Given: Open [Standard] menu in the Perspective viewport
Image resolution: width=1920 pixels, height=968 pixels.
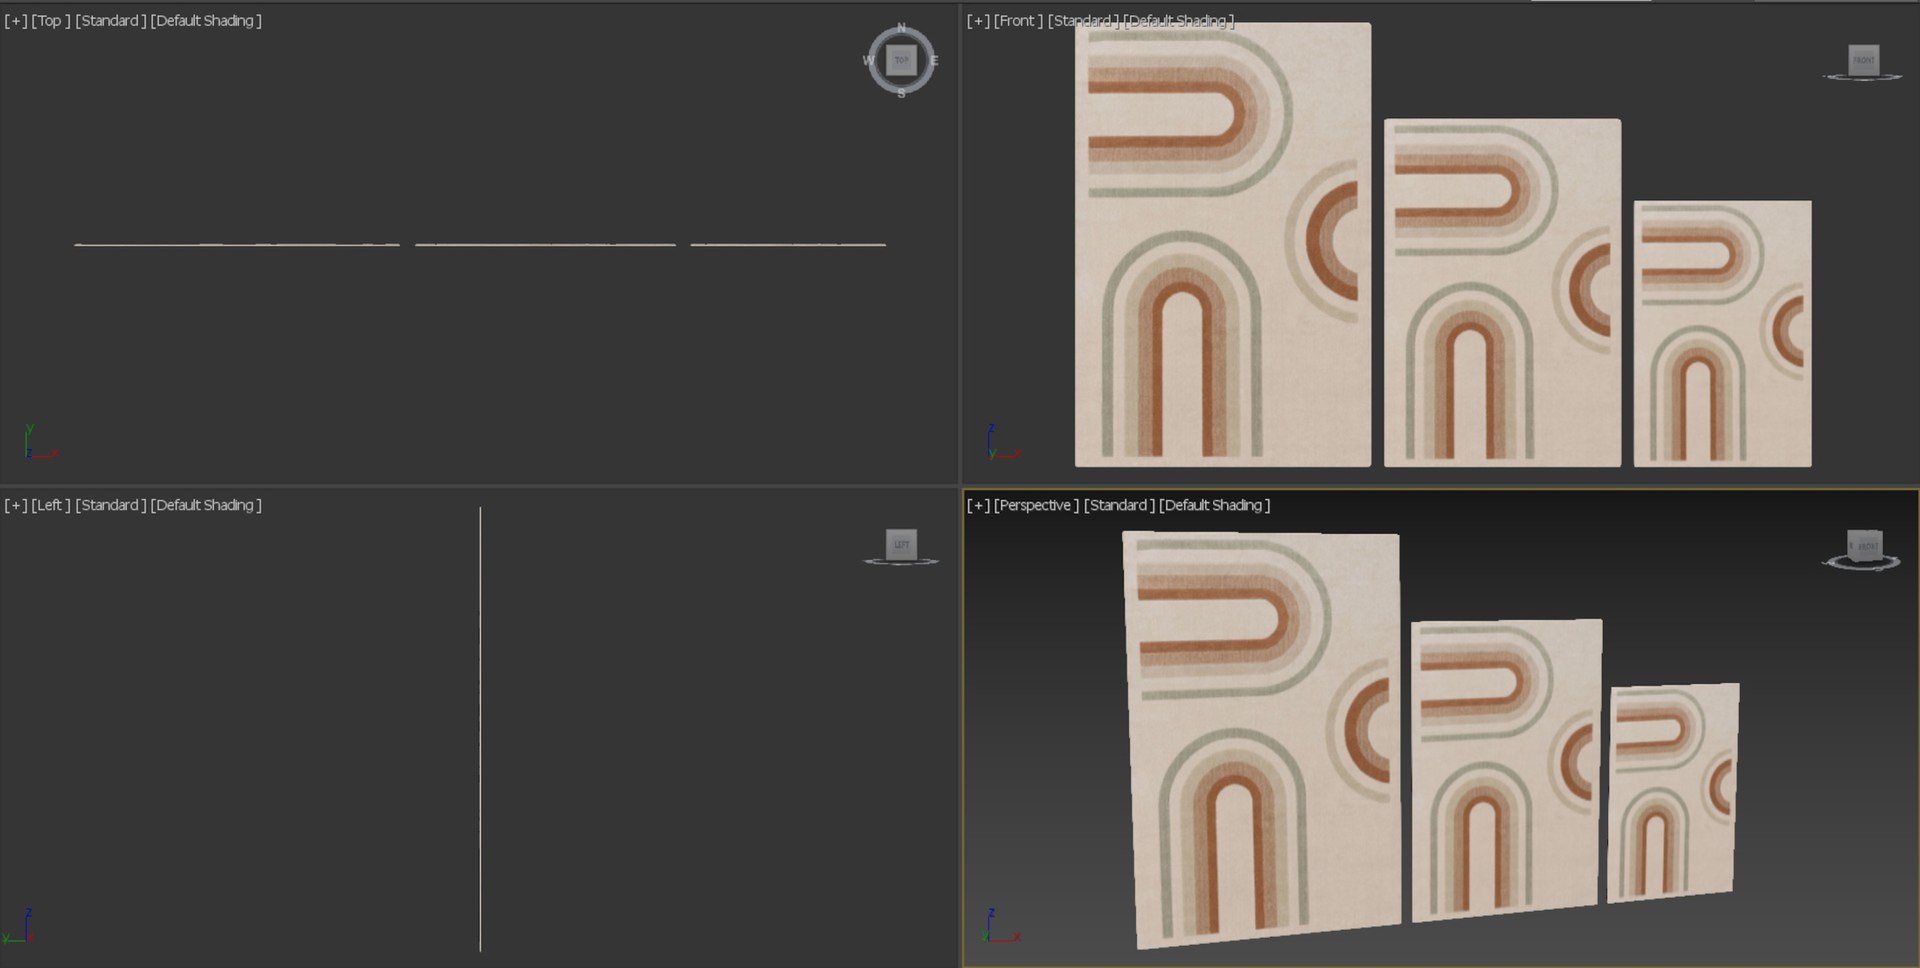Looking at the screenshot, I should [1119, 505].
